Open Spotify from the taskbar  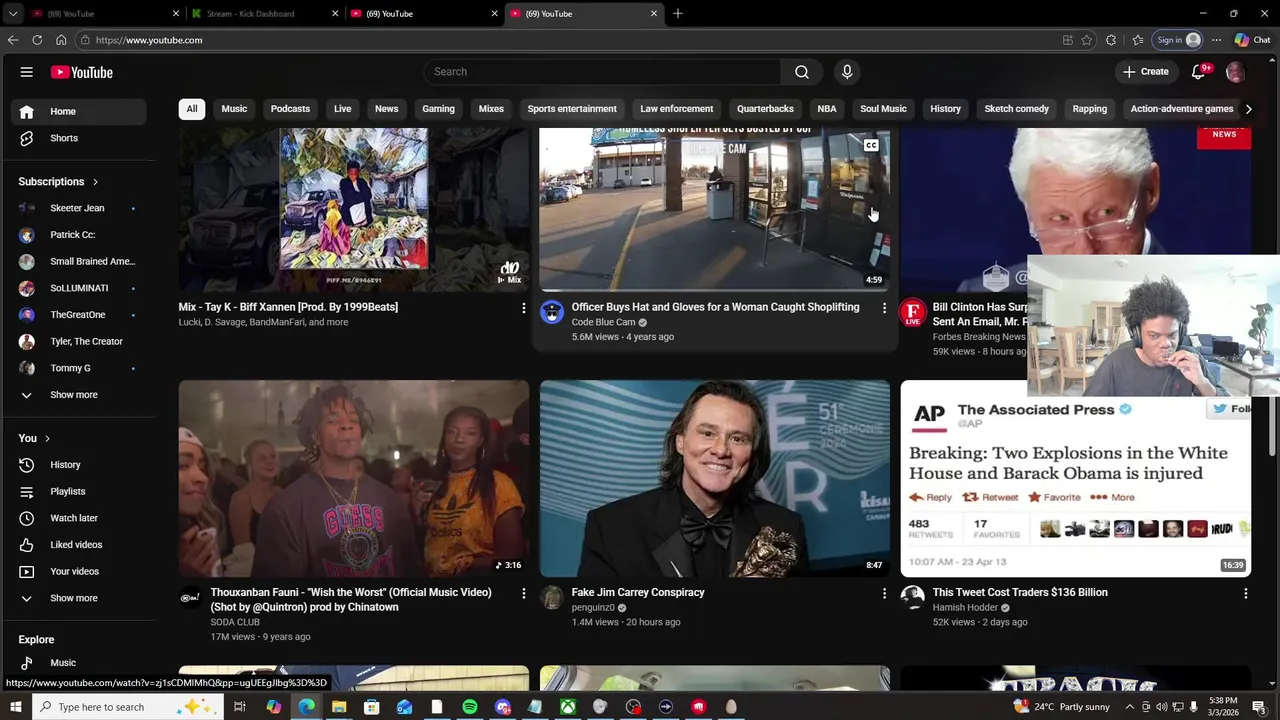[470, 707]
